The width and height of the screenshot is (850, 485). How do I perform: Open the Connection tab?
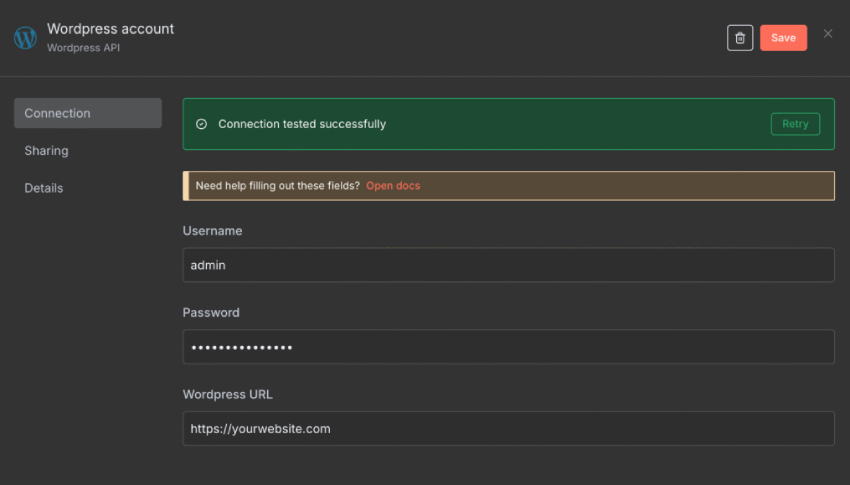pyautogui.click(x=88, y=113)
